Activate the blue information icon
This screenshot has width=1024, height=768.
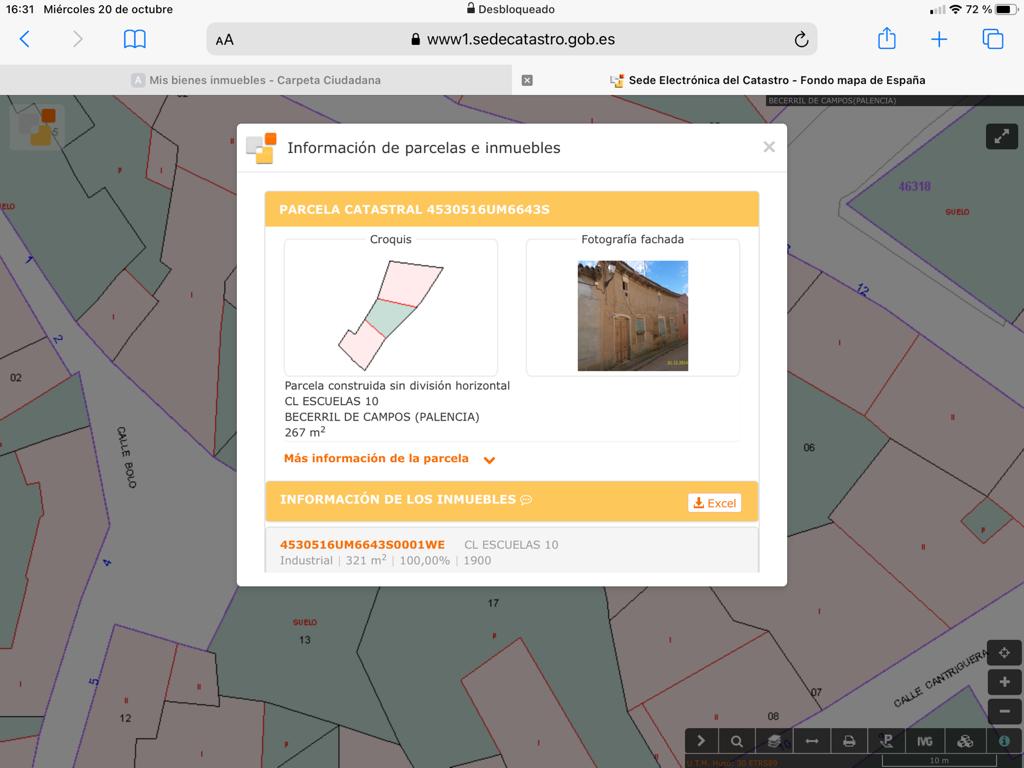1003,741
